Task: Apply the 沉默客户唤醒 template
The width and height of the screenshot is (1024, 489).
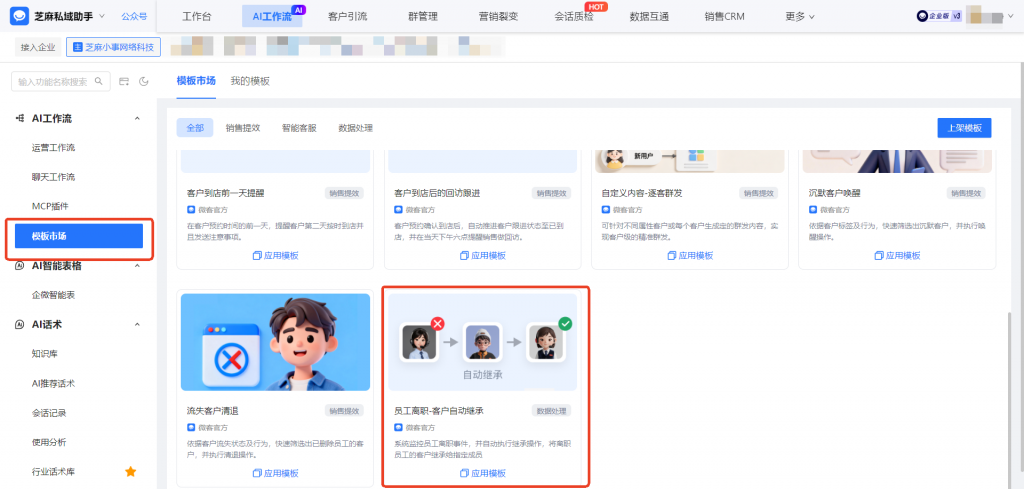Action: (x=897, y=256)
